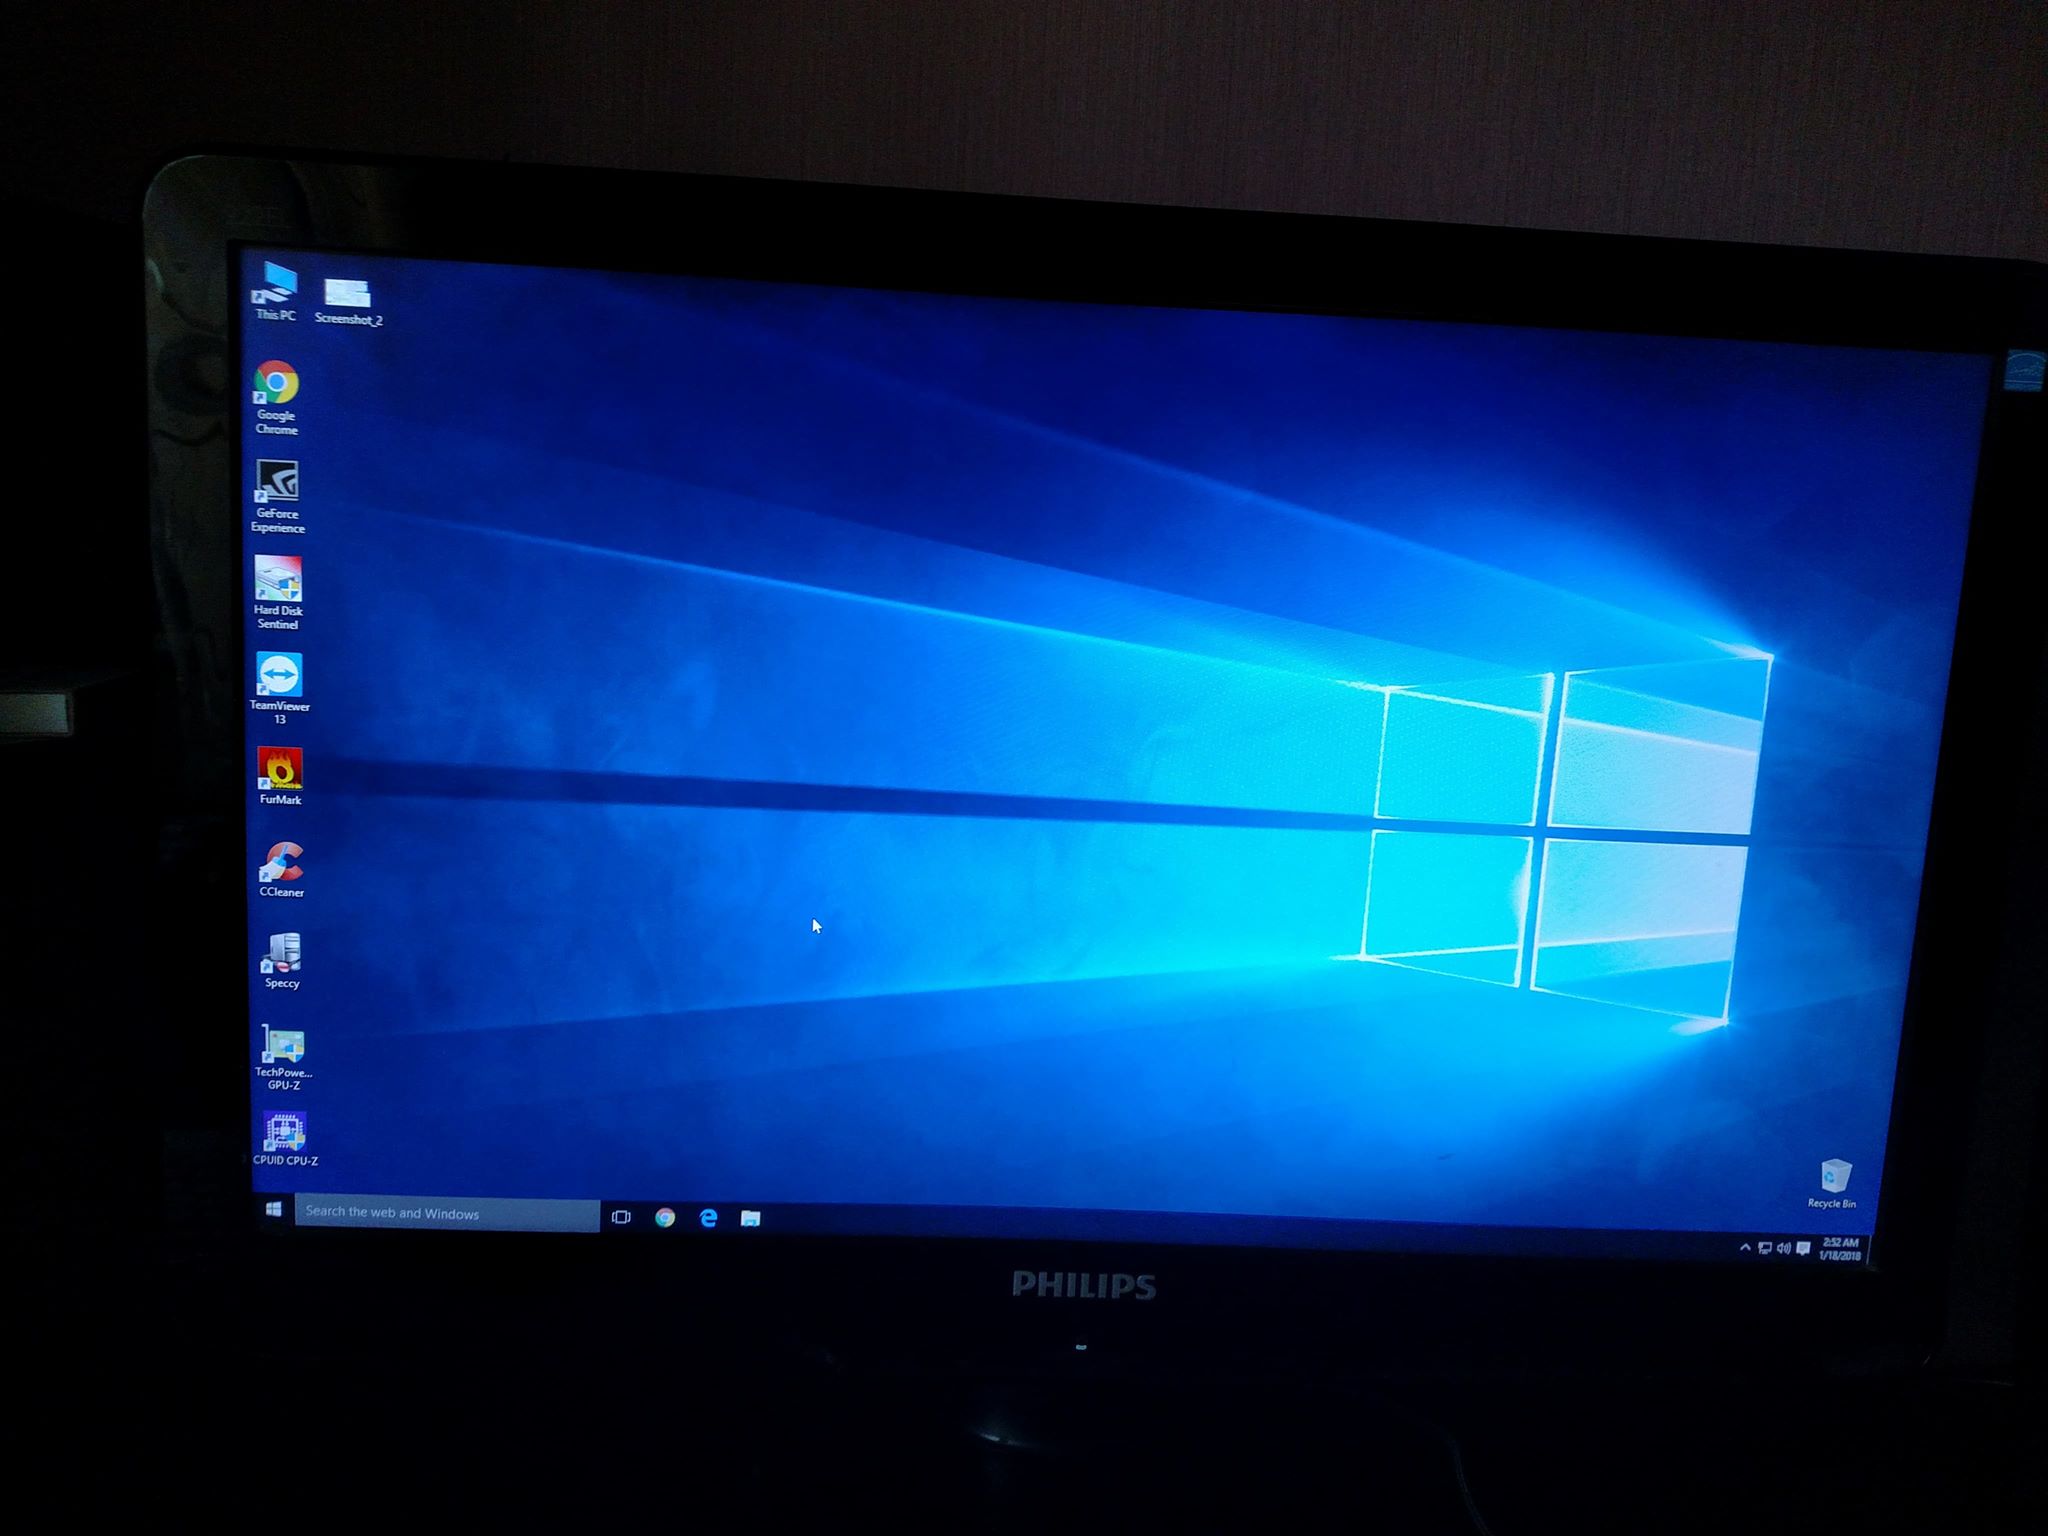The height and width of the screenshot is (1536, 2048).
Task: Open Microsoft Edge from the taskbar
Action: [708, 1217]
